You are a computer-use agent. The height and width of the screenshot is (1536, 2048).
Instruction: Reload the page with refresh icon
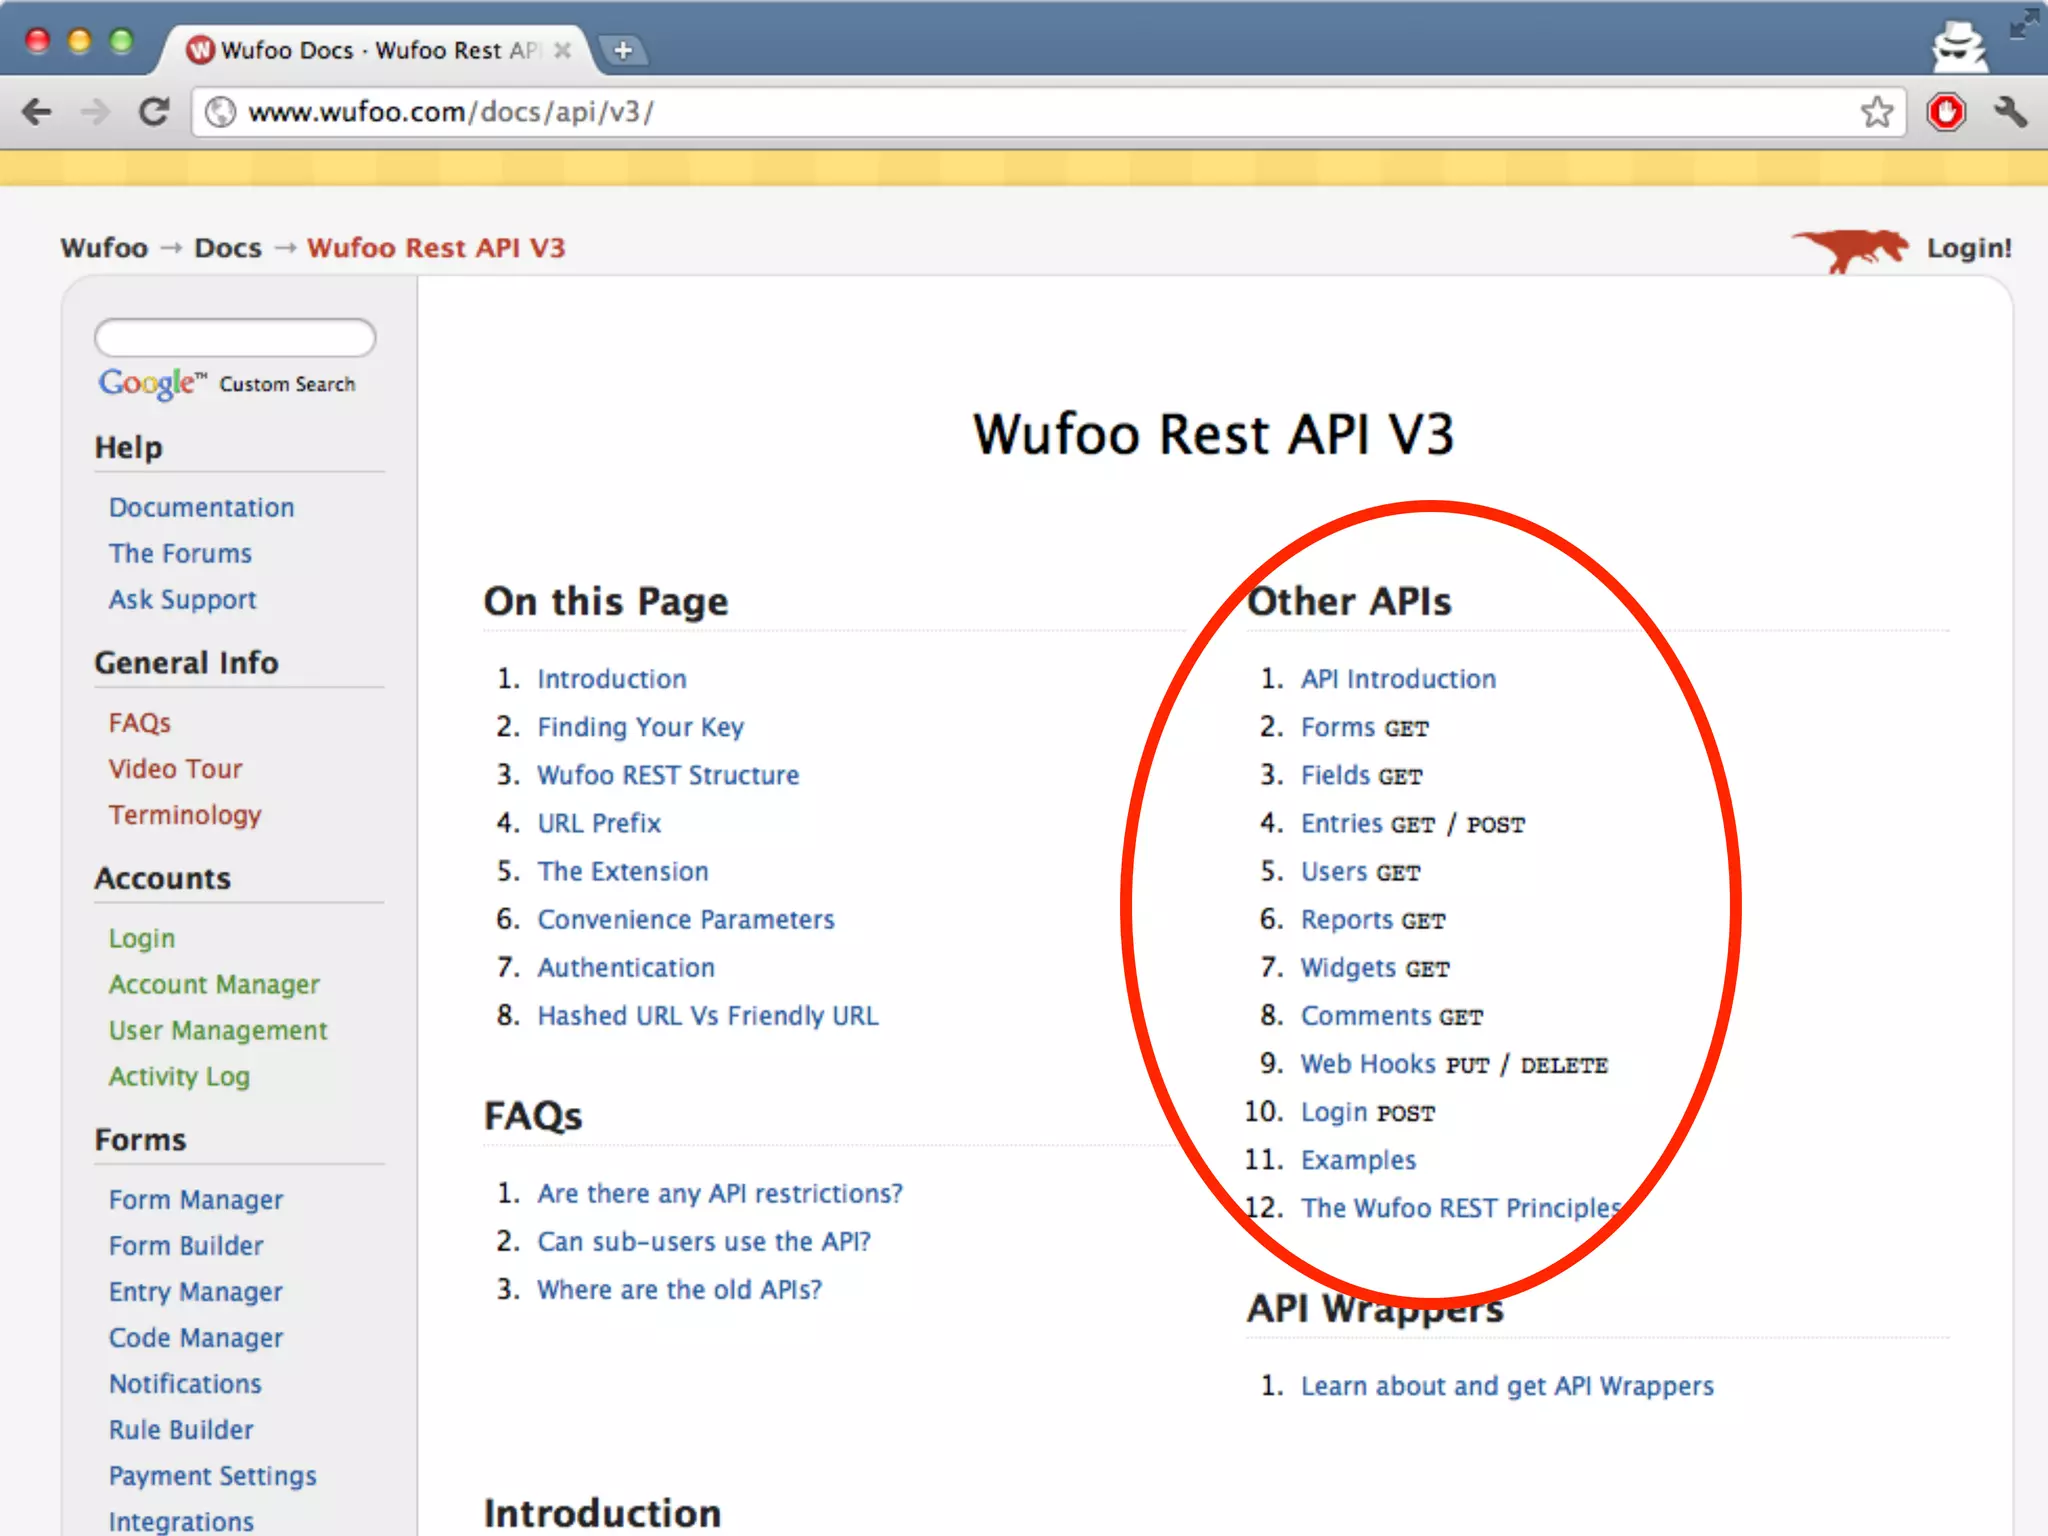(x=154, y=111)
